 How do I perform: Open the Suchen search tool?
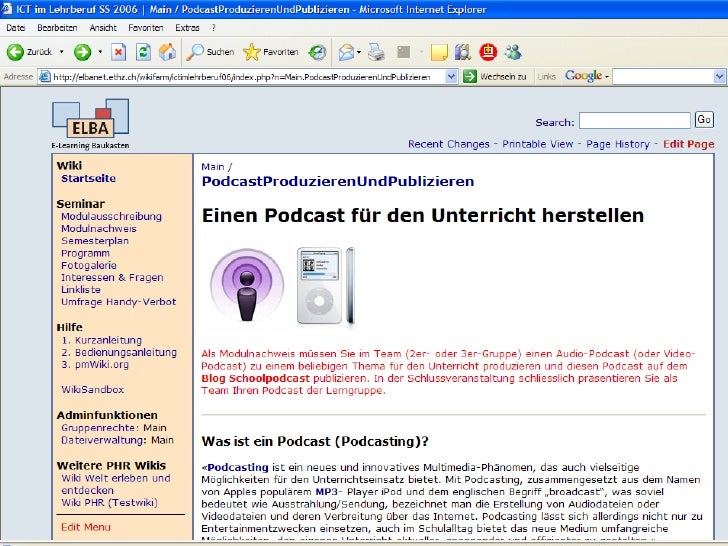(x=211, y=52)
